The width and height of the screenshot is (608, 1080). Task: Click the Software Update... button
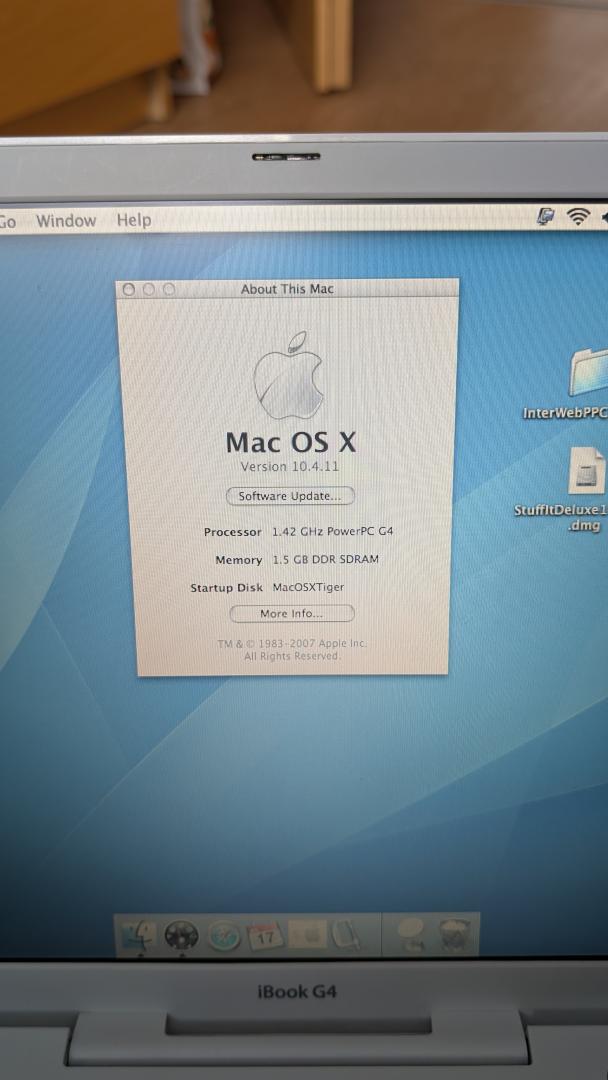pos(290,496)
